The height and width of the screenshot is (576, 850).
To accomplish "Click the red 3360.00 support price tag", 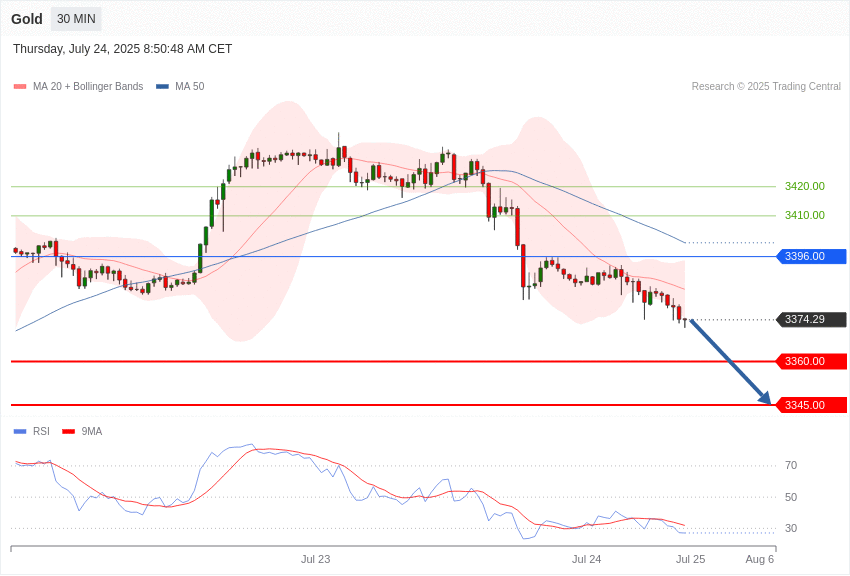I will [x=812, y=361].
